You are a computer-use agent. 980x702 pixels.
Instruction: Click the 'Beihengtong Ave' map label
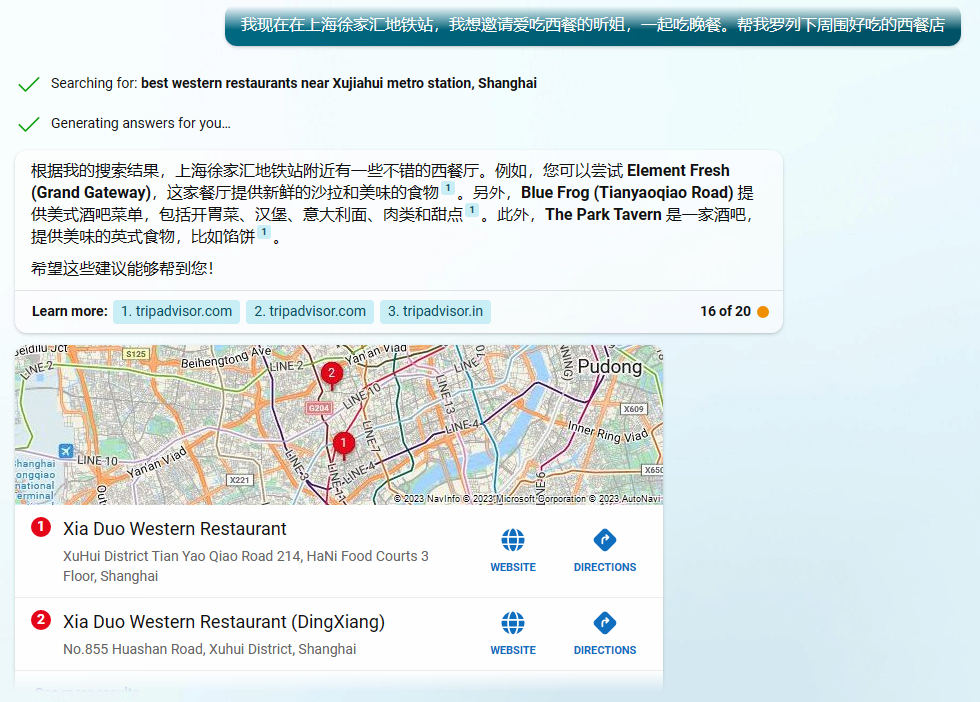coord(226,357)
